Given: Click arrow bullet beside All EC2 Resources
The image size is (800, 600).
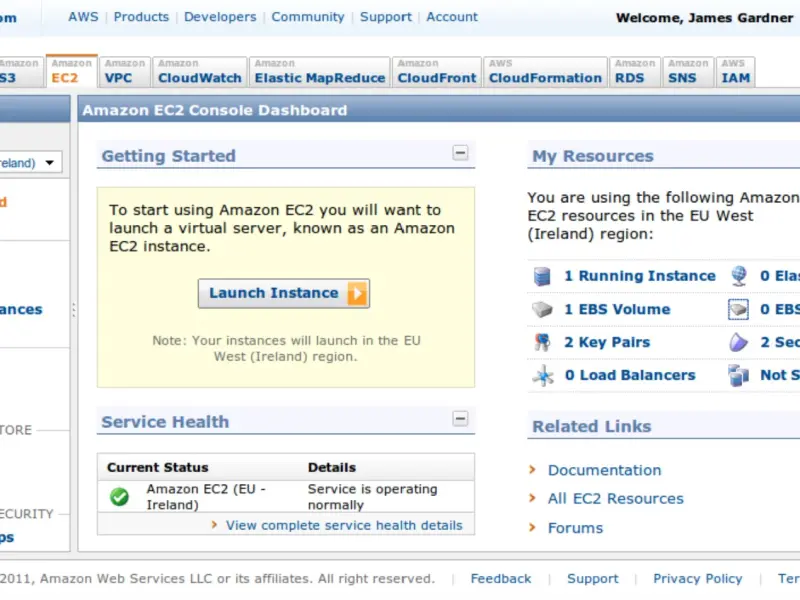Looking at the screenshot, I should click(x=533, y=498).
